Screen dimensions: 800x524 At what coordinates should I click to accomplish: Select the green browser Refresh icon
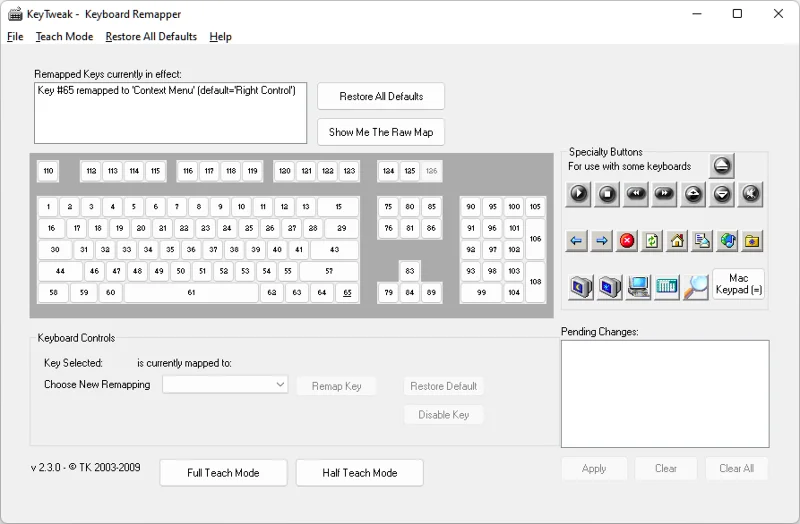click(x=652, y=240)
